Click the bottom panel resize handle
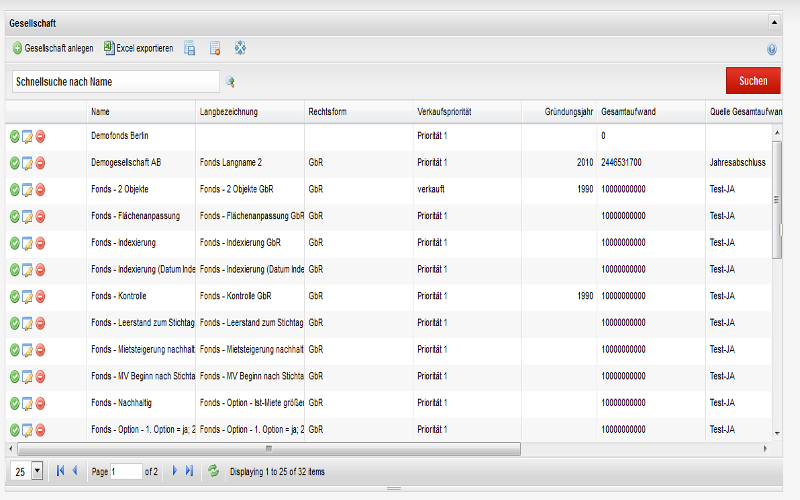 [393, 488]
